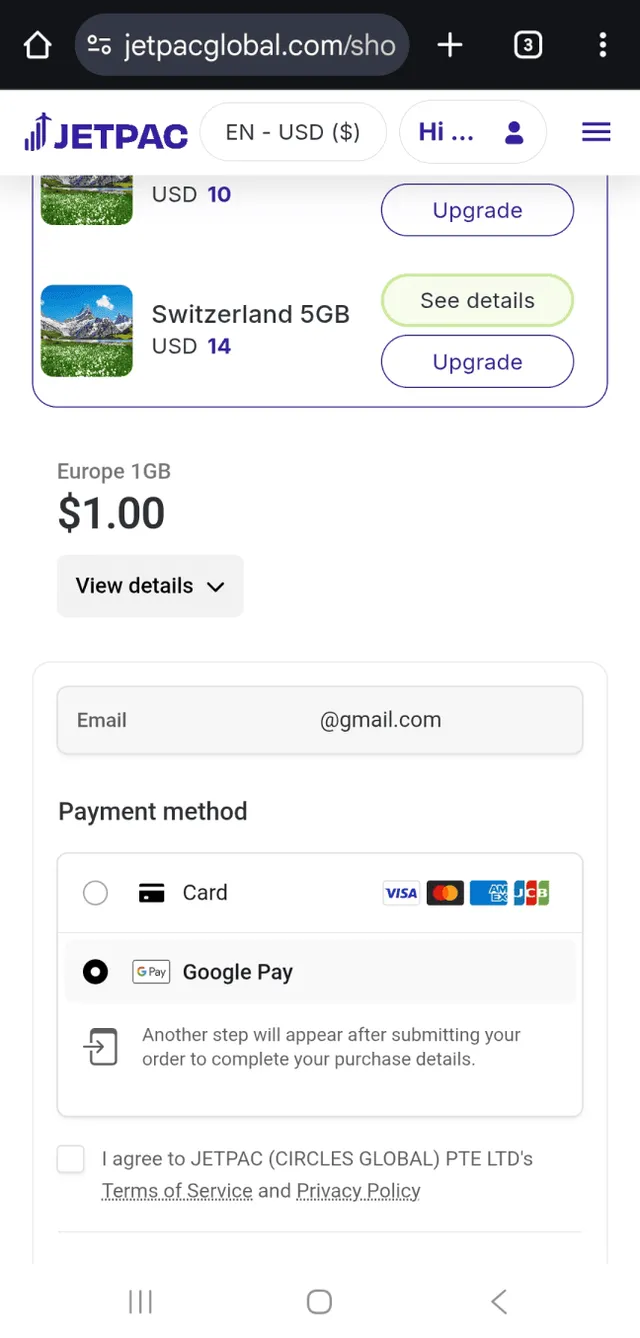Open the tab switcher showing 3 tabs
This screenshot has height=1338, width=640.
pyautogui.click(x=527, y=45)
